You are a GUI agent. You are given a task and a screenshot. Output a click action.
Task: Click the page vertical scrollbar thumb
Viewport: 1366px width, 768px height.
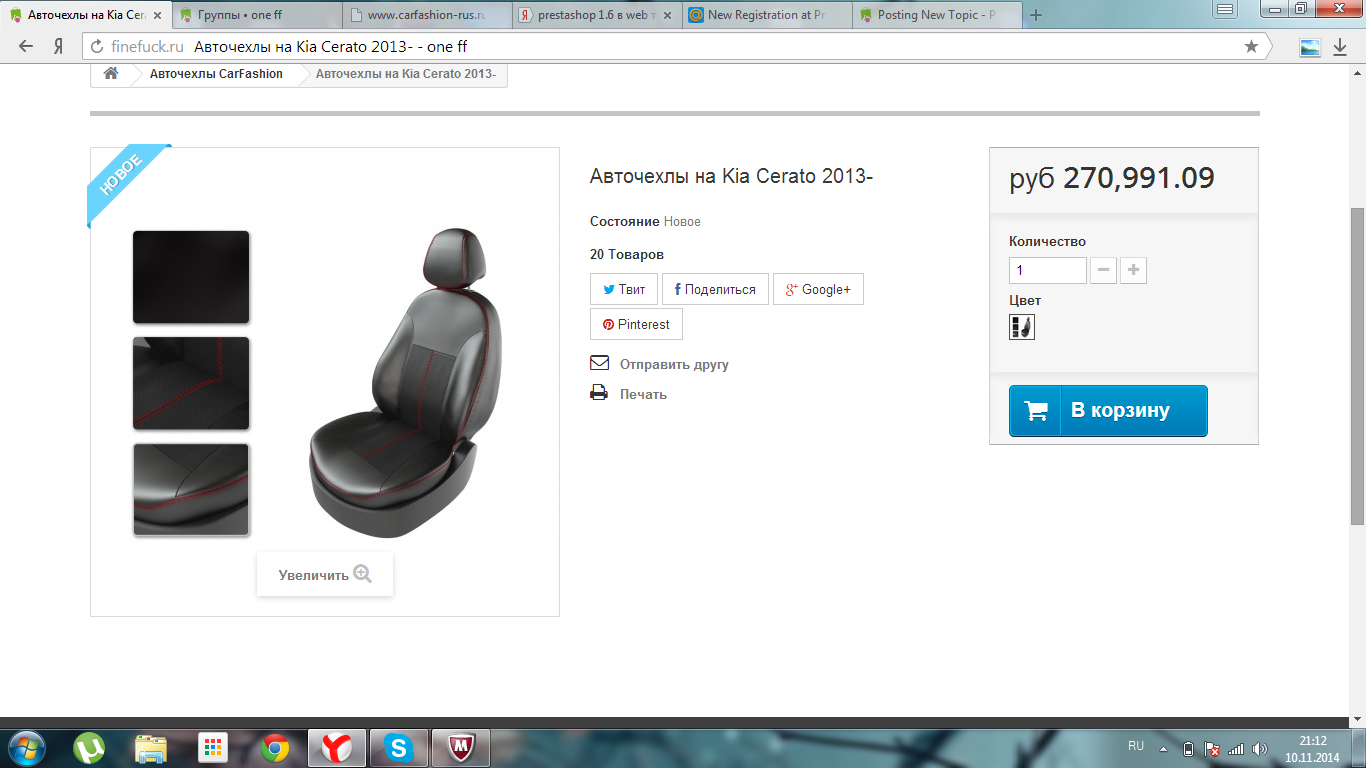tap(1357, 365)
